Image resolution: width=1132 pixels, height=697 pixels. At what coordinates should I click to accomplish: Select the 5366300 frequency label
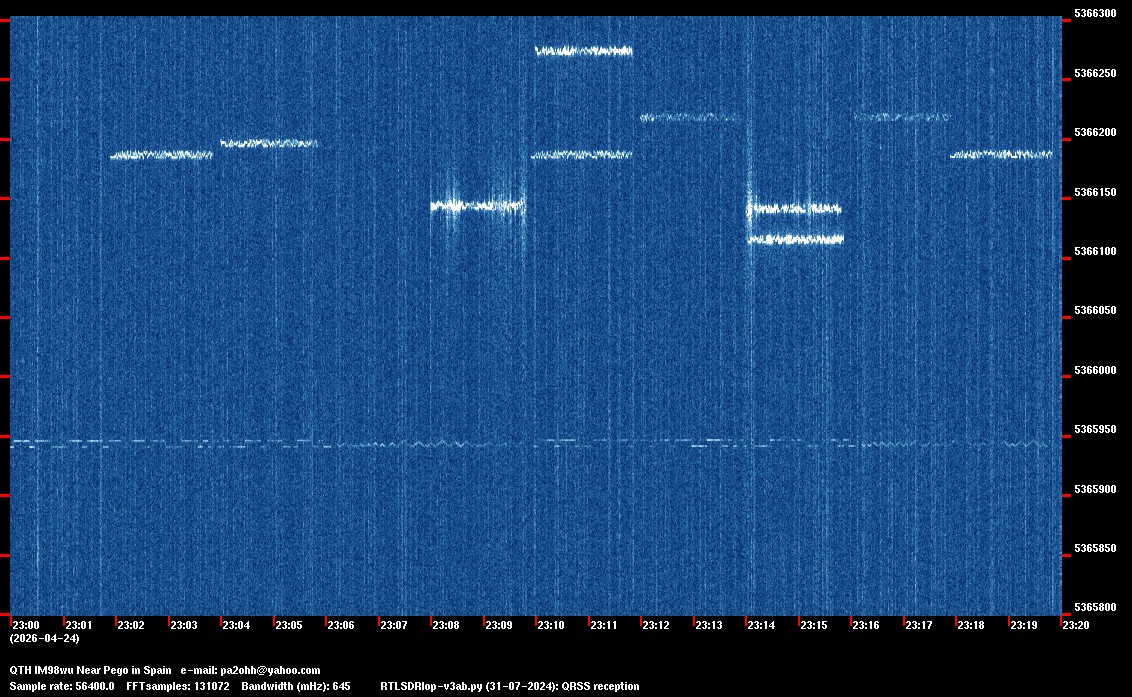1095,14
